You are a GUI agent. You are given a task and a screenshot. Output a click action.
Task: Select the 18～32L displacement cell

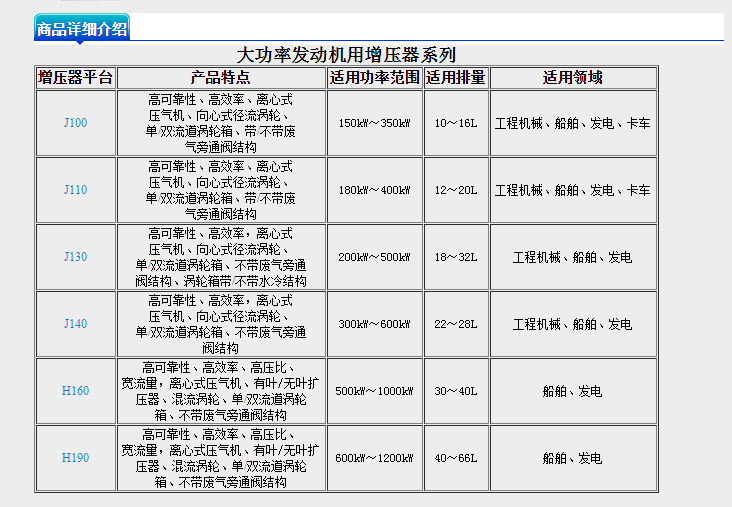pos(456,257)
